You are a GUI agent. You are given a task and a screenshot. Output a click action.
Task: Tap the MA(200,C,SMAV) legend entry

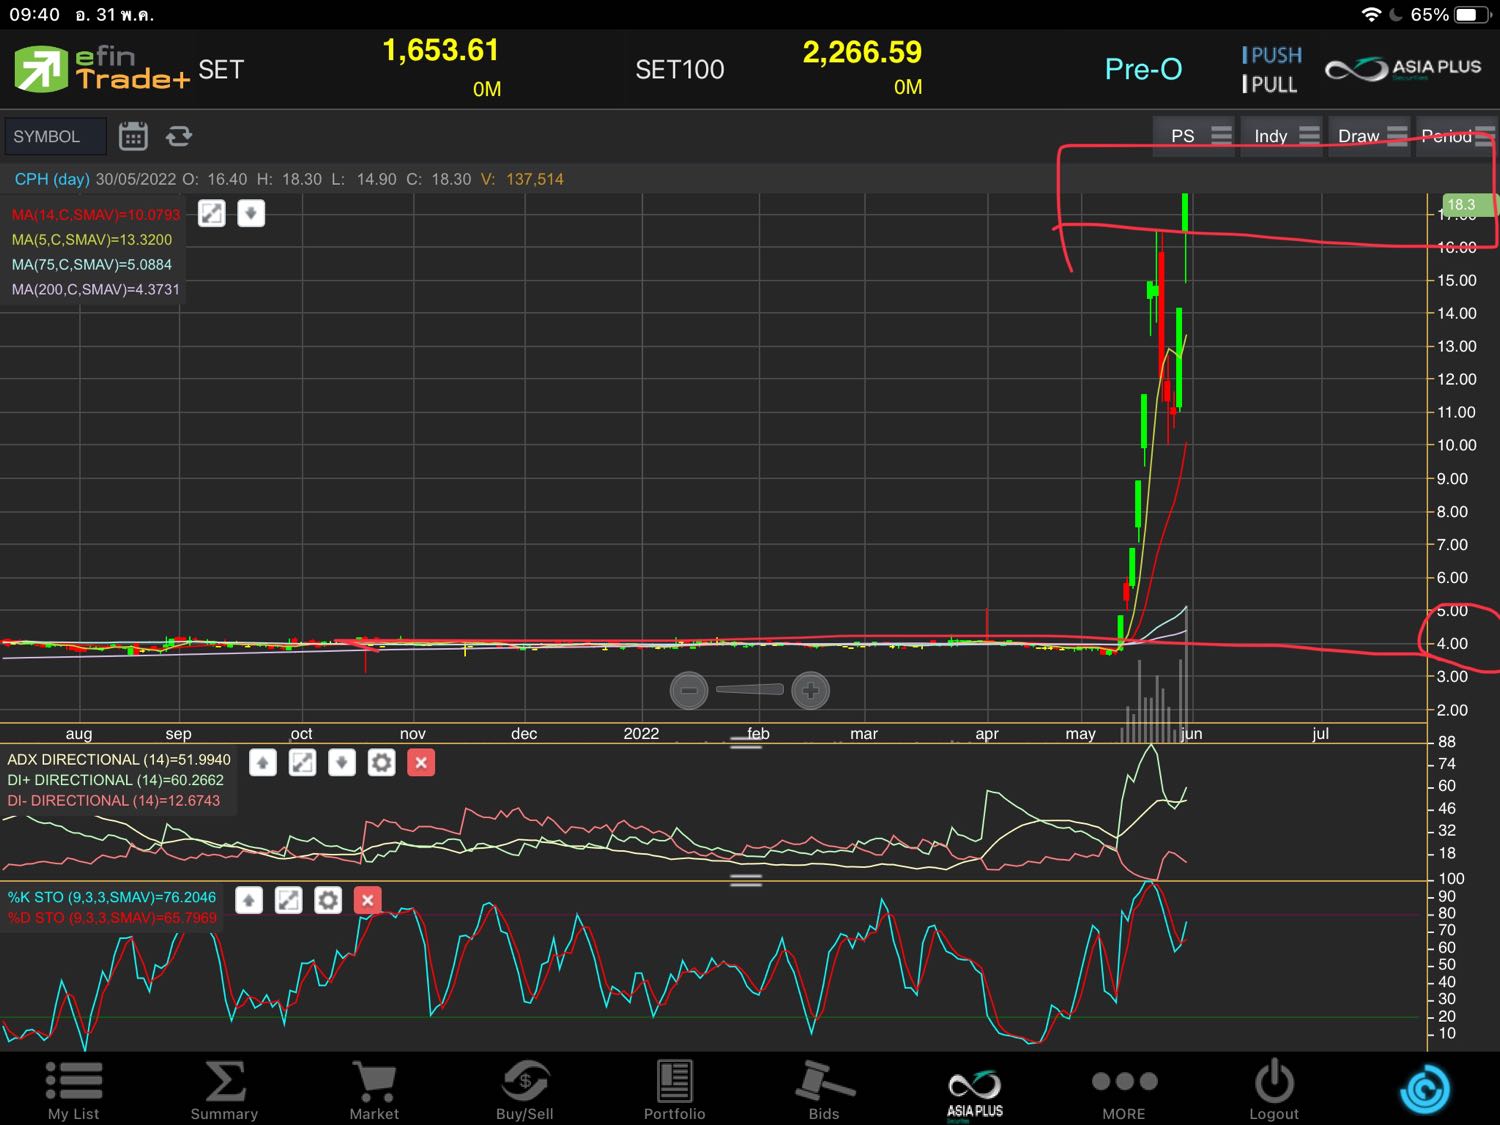(x=96, y=290)
